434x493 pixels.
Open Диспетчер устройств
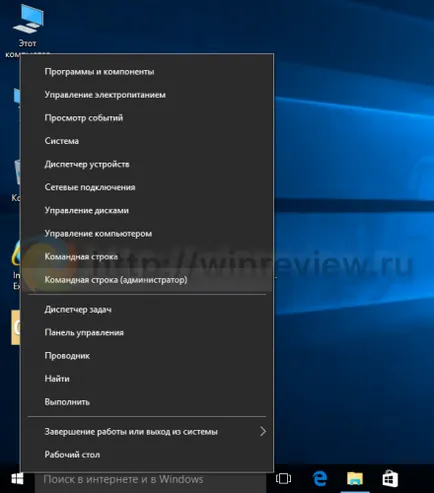(147, 164)
